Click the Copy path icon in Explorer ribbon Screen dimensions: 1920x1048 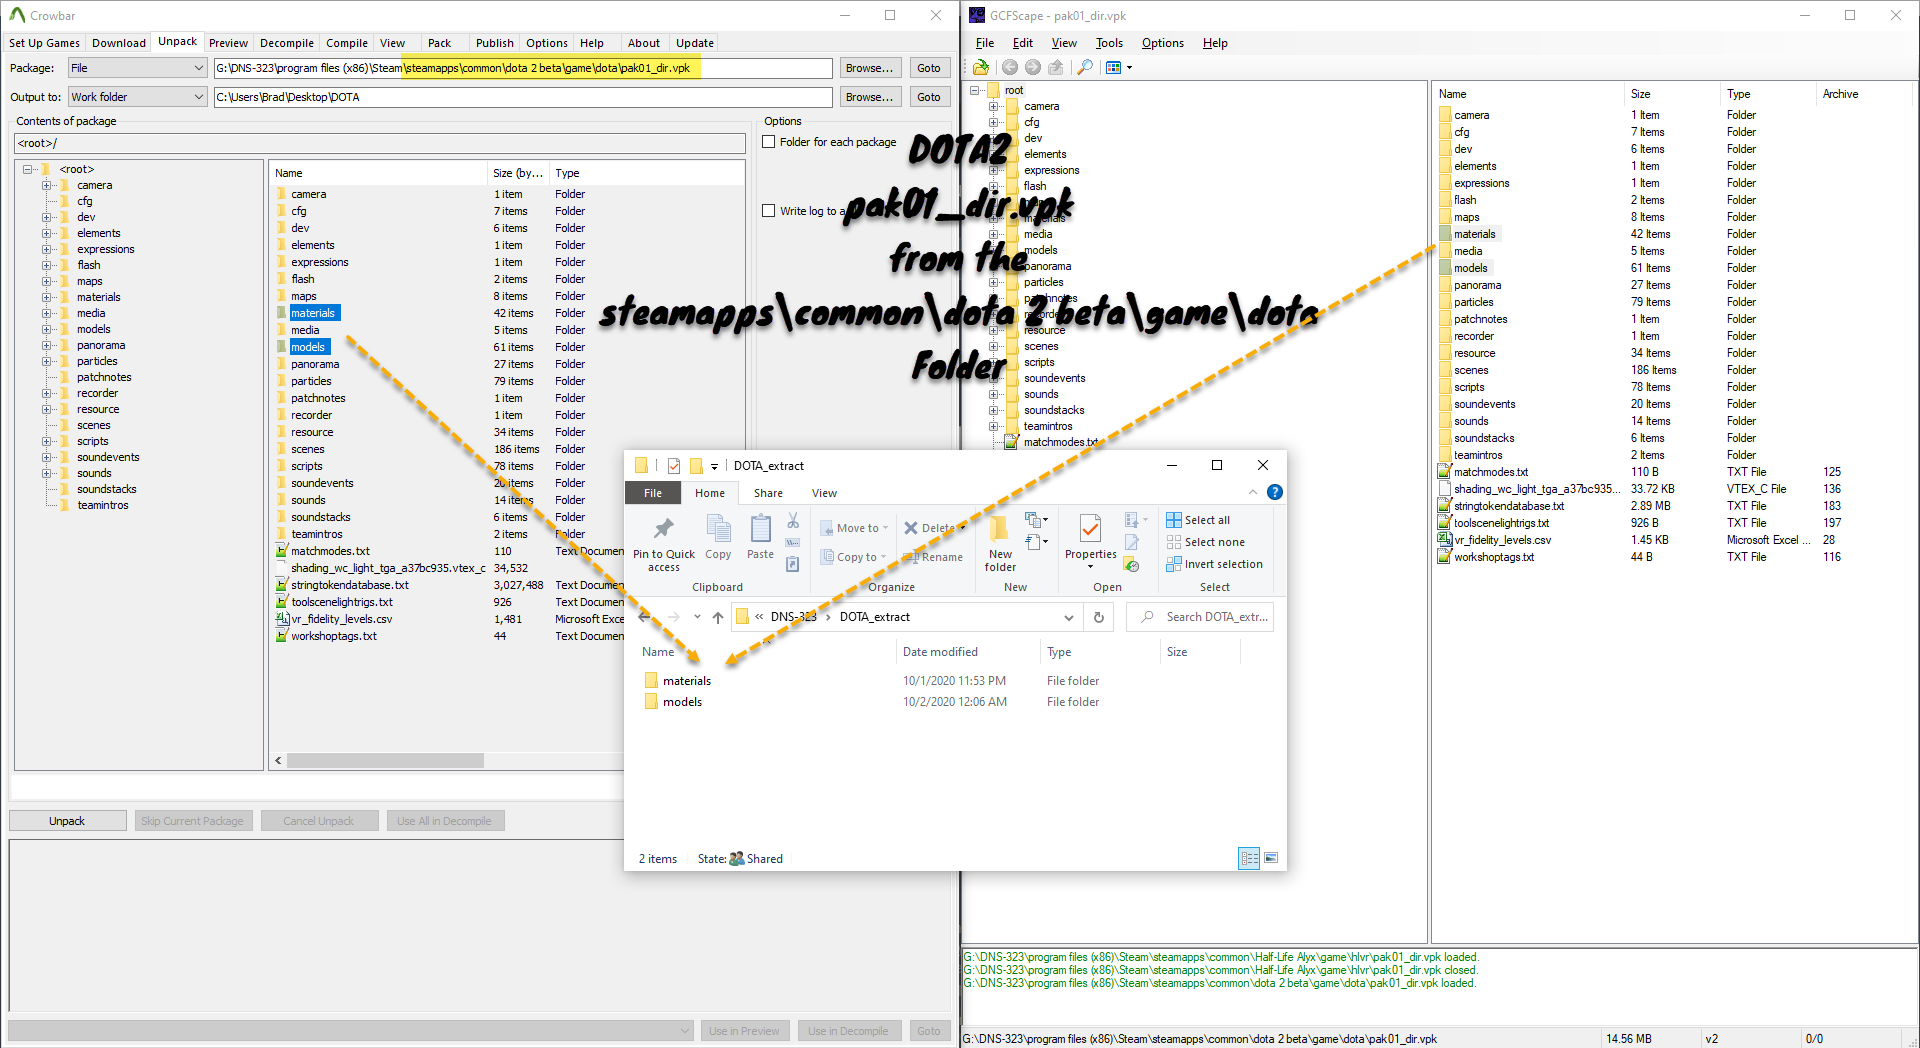(793, 542)
